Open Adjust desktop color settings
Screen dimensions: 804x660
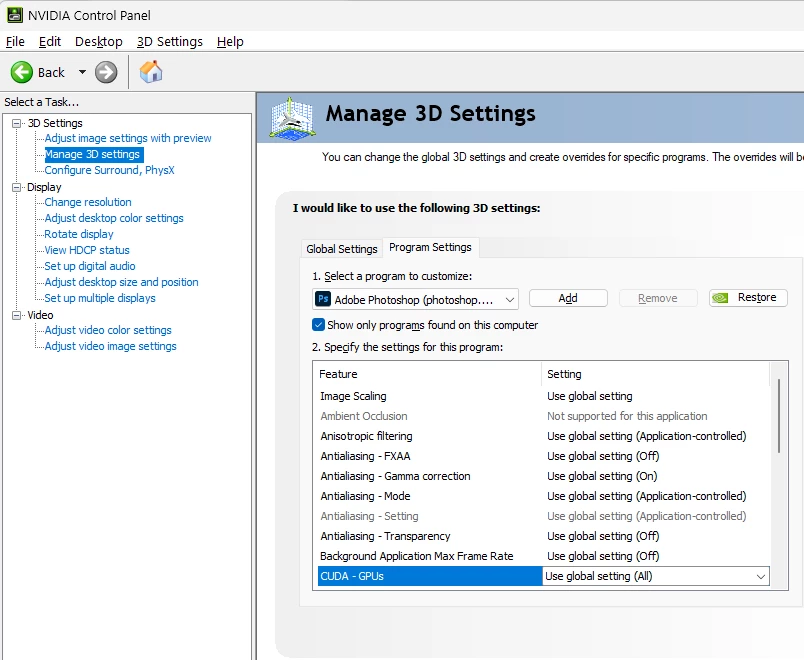[x=114, y=218]
